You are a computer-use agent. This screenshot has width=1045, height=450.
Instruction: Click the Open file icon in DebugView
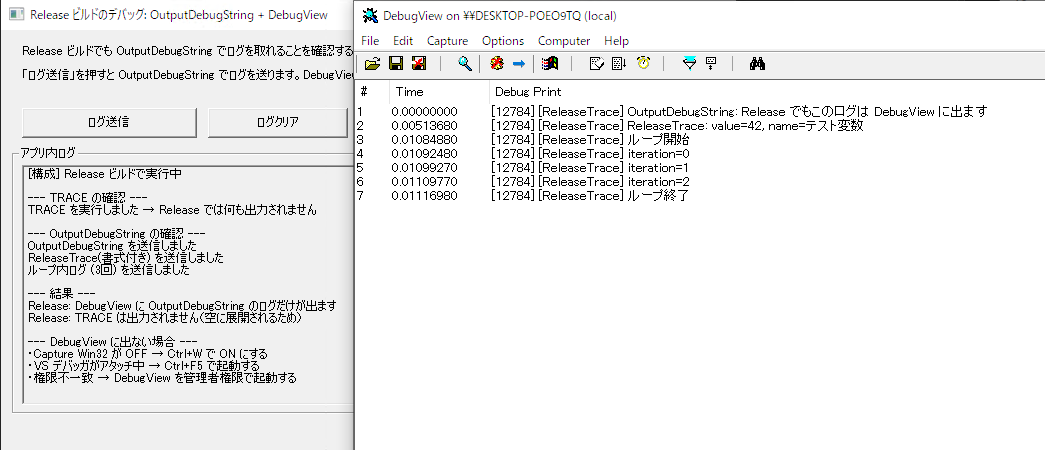373,64
